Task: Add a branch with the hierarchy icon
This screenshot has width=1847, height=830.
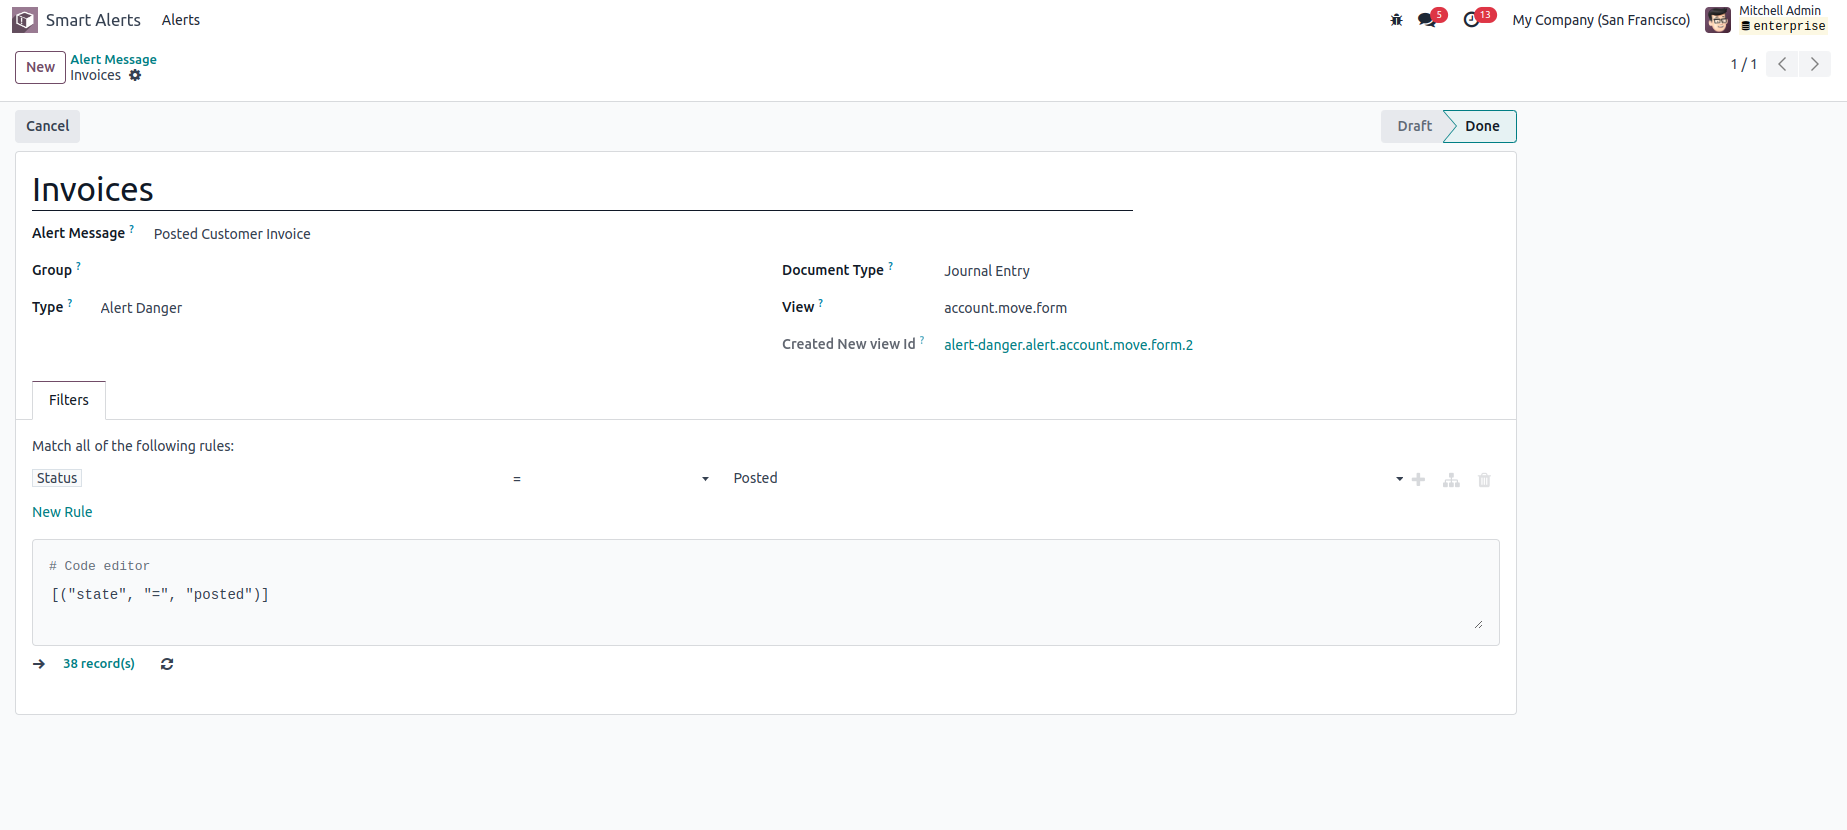Action: [x=1451, y=480]
